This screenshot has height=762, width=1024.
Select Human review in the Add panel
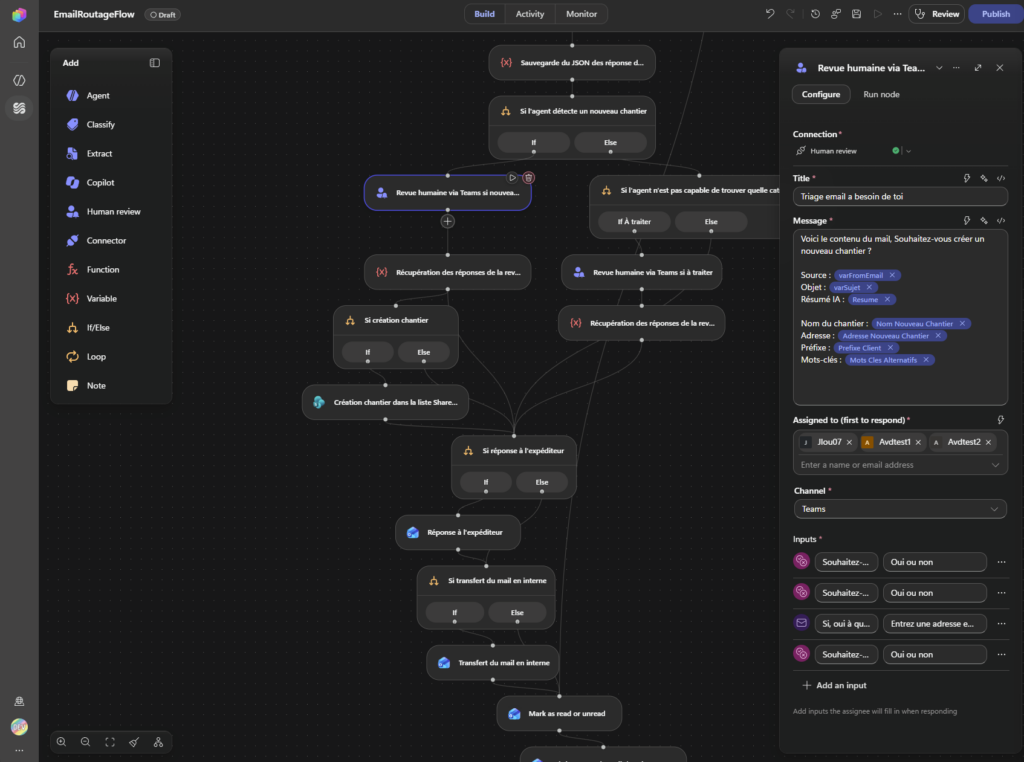click(103, 212)
